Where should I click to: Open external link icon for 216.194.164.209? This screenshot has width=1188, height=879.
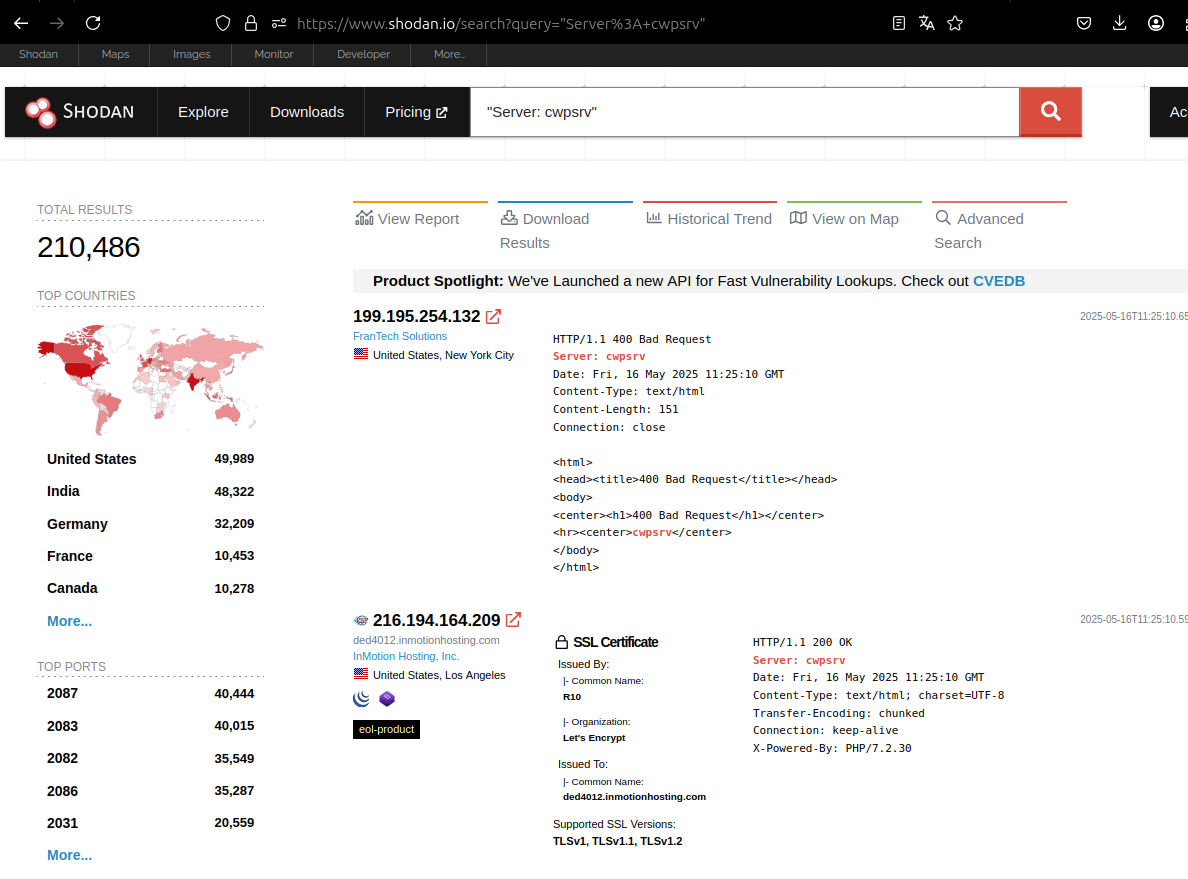click(x=513, y=620)
